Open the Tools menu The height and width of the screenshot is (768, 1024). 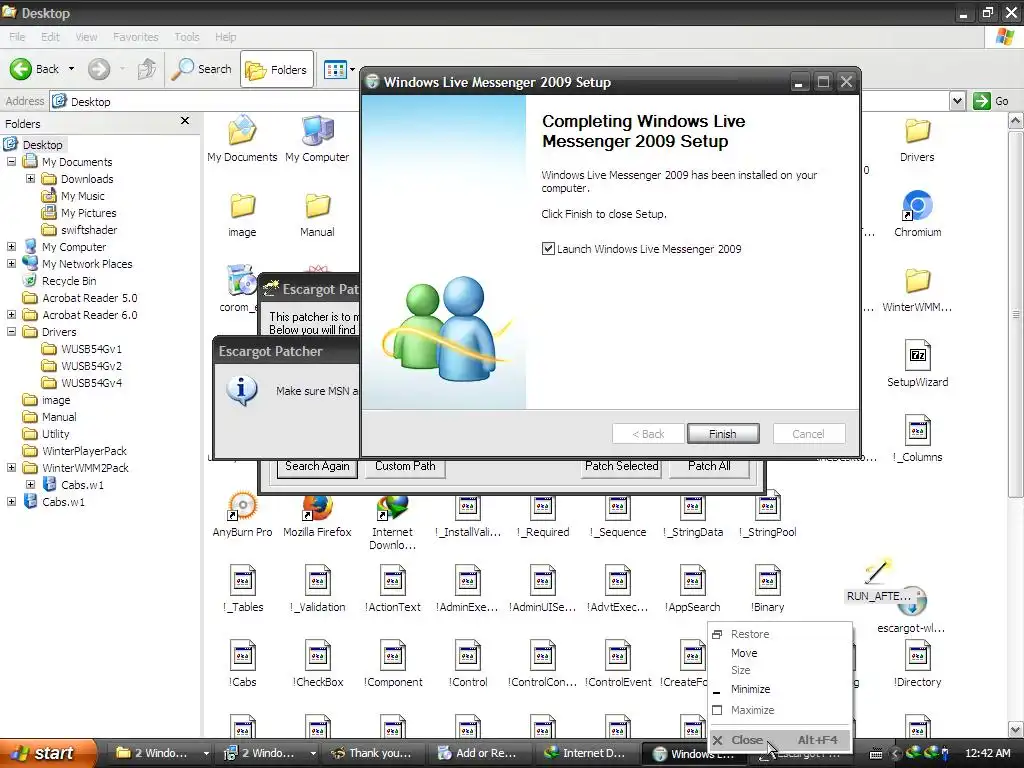[187, 37]
